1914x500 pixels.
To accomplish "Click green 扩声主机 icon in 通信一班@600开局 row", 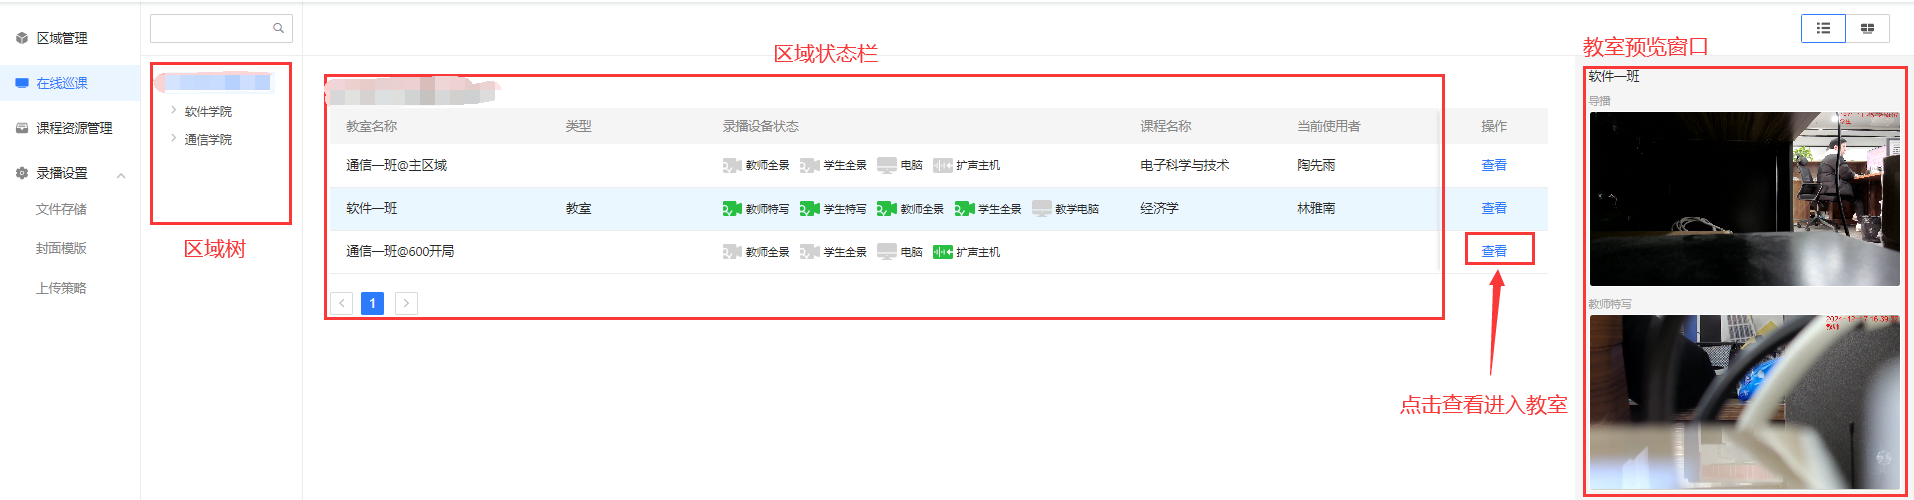I will tap(942, 252).
